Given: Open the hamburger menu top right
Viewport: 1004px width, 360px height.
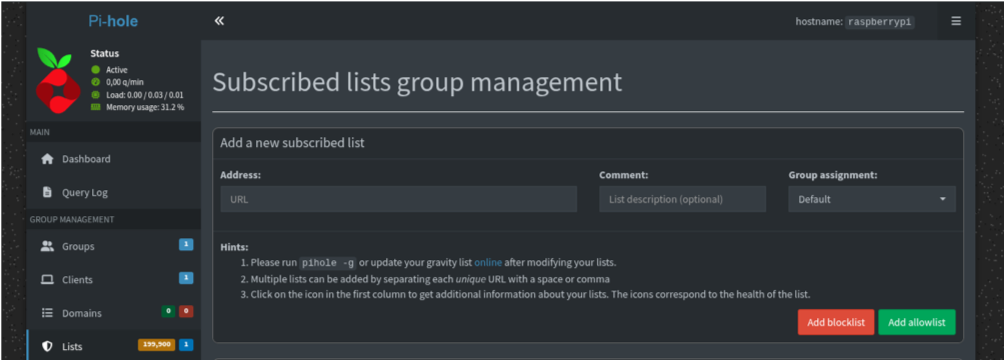Looking at the screenshot, I should pyautogui.click(x=955, y=21).
